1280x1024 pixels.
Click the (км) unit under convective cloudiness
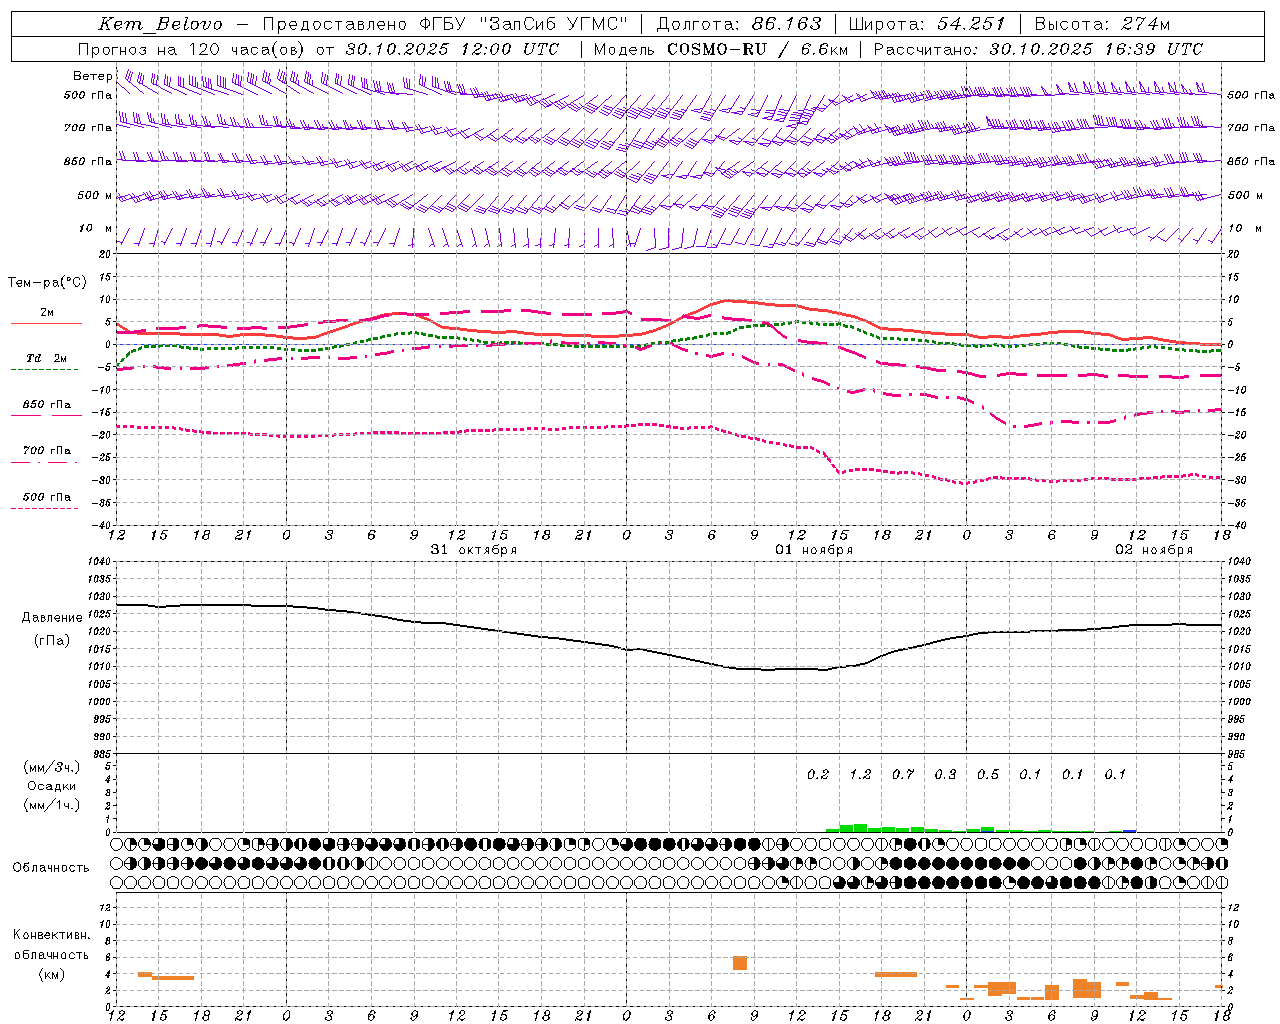(x=51, y=974)
